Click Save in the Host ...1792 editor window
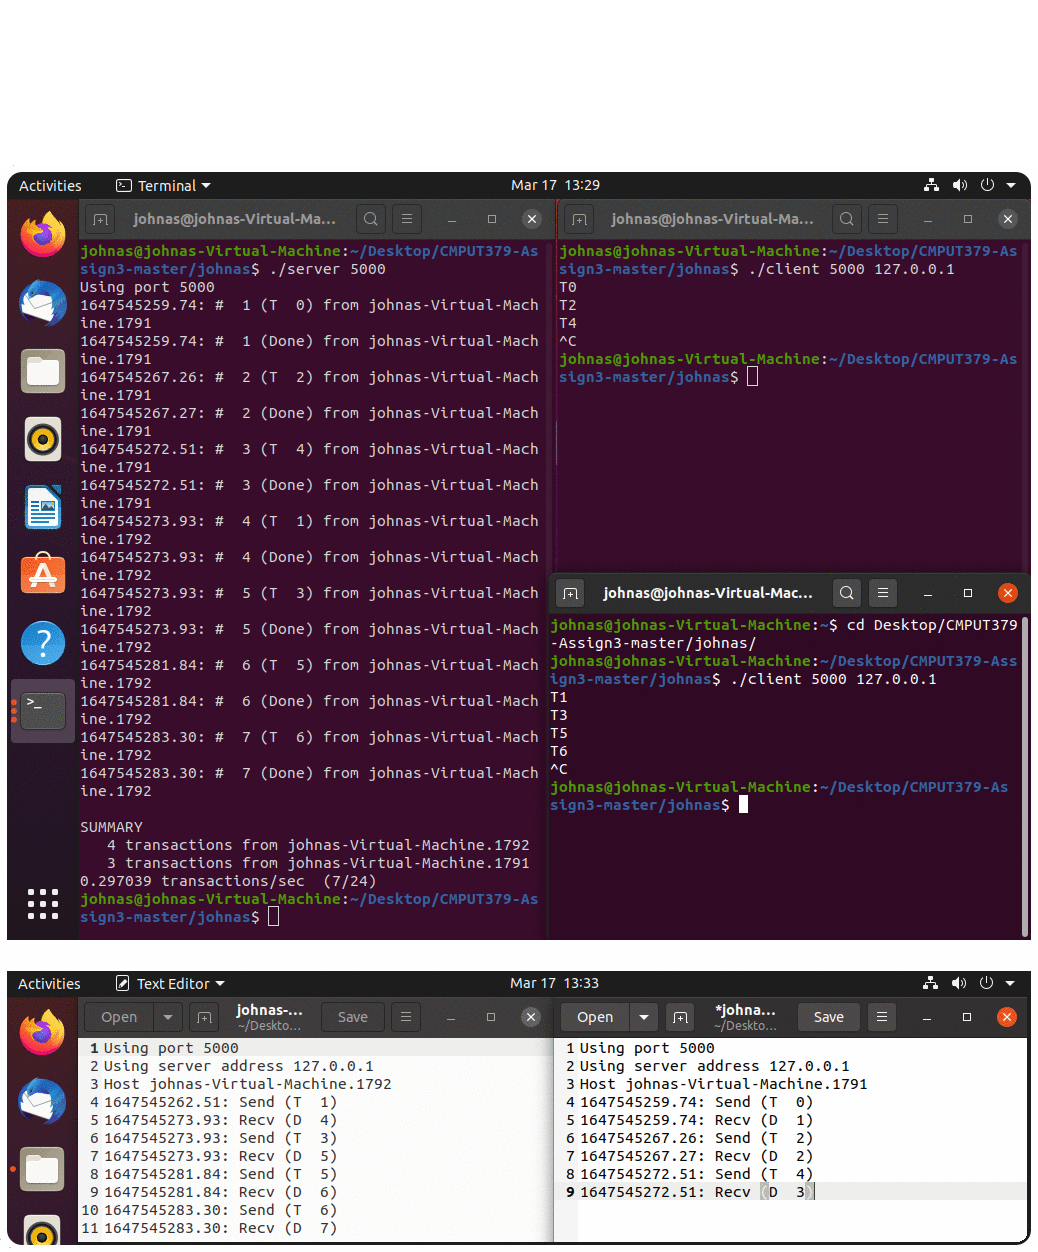The height and width of the screenshot is (1252, 1038). coord(353,1017)
